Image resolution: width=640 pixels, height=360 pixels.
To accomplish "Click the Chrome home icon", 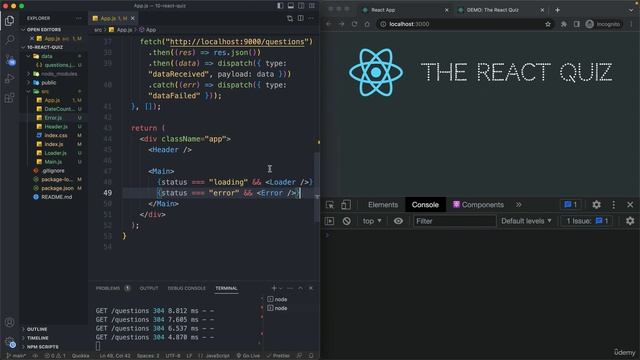I will pos(367,24).
